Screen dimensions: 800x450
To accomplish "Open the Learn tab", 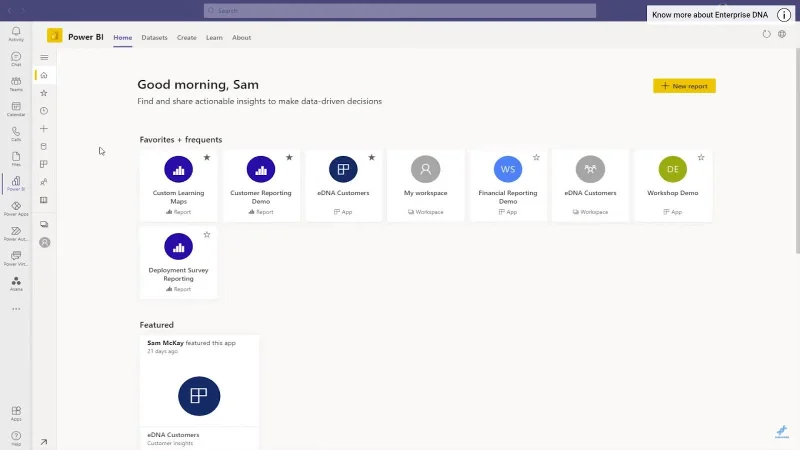I will (x=214, y=37).
